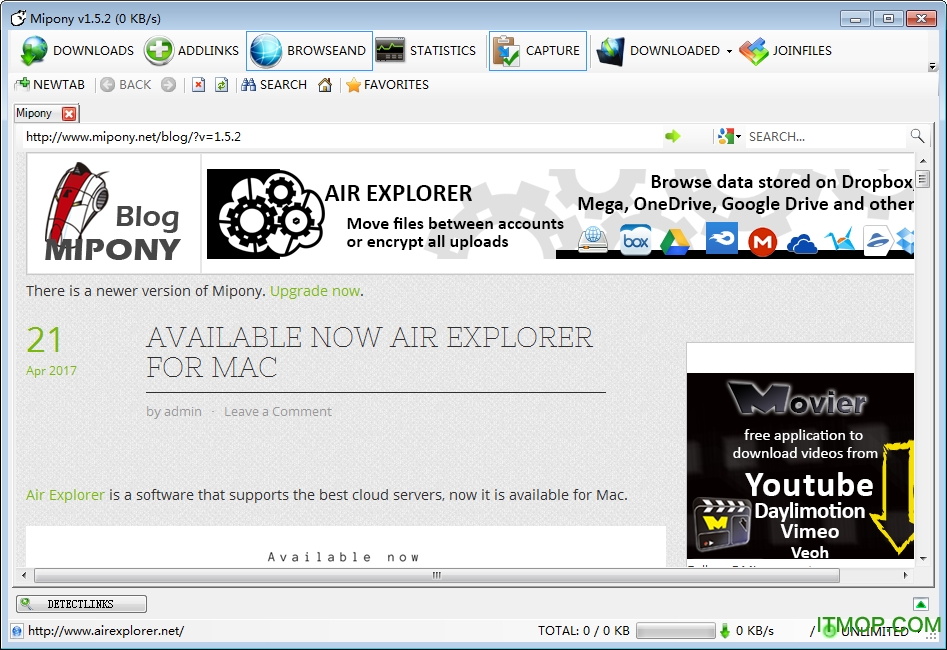This screenshot has height=650, width=947.
Task: Open the Downloaded dropdown arrow
Action: tap(729, 51)
